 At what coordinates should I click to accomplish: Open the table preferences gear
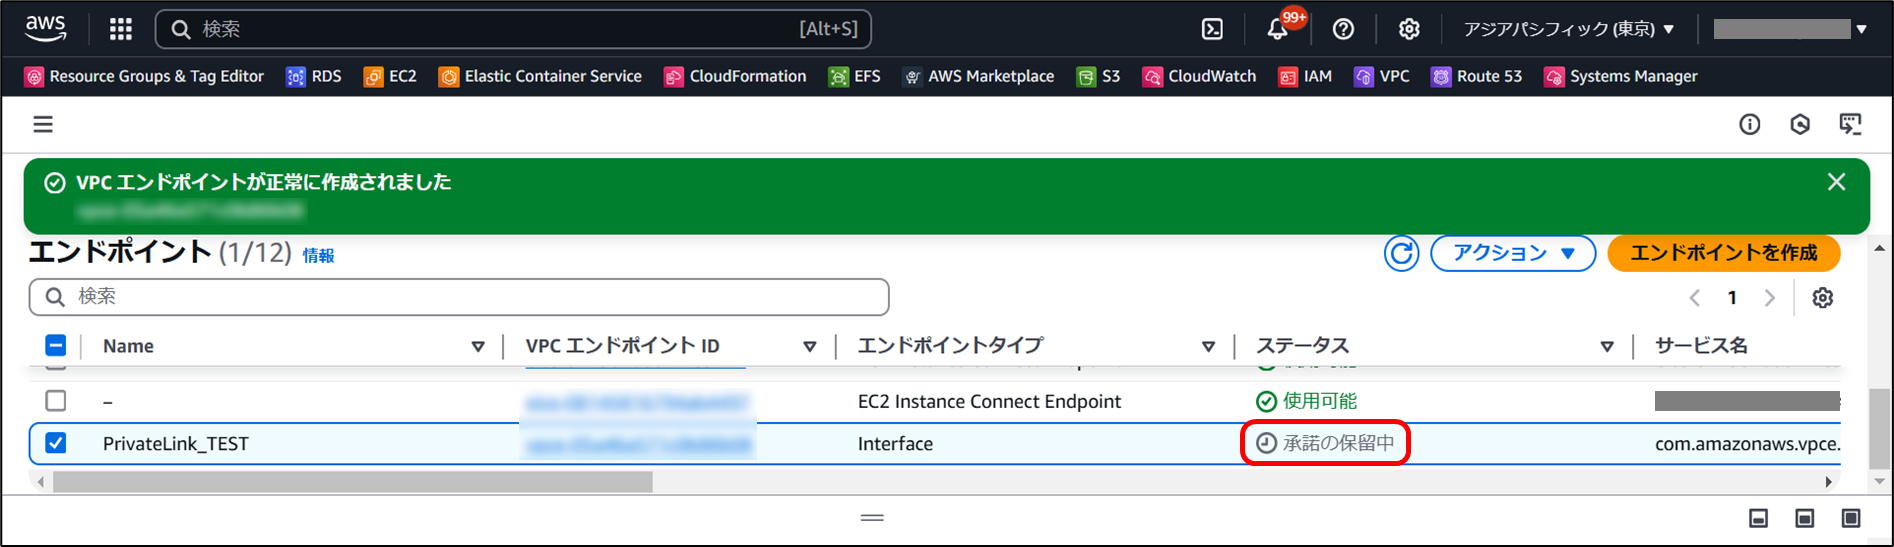click(x=1823, y=298)
